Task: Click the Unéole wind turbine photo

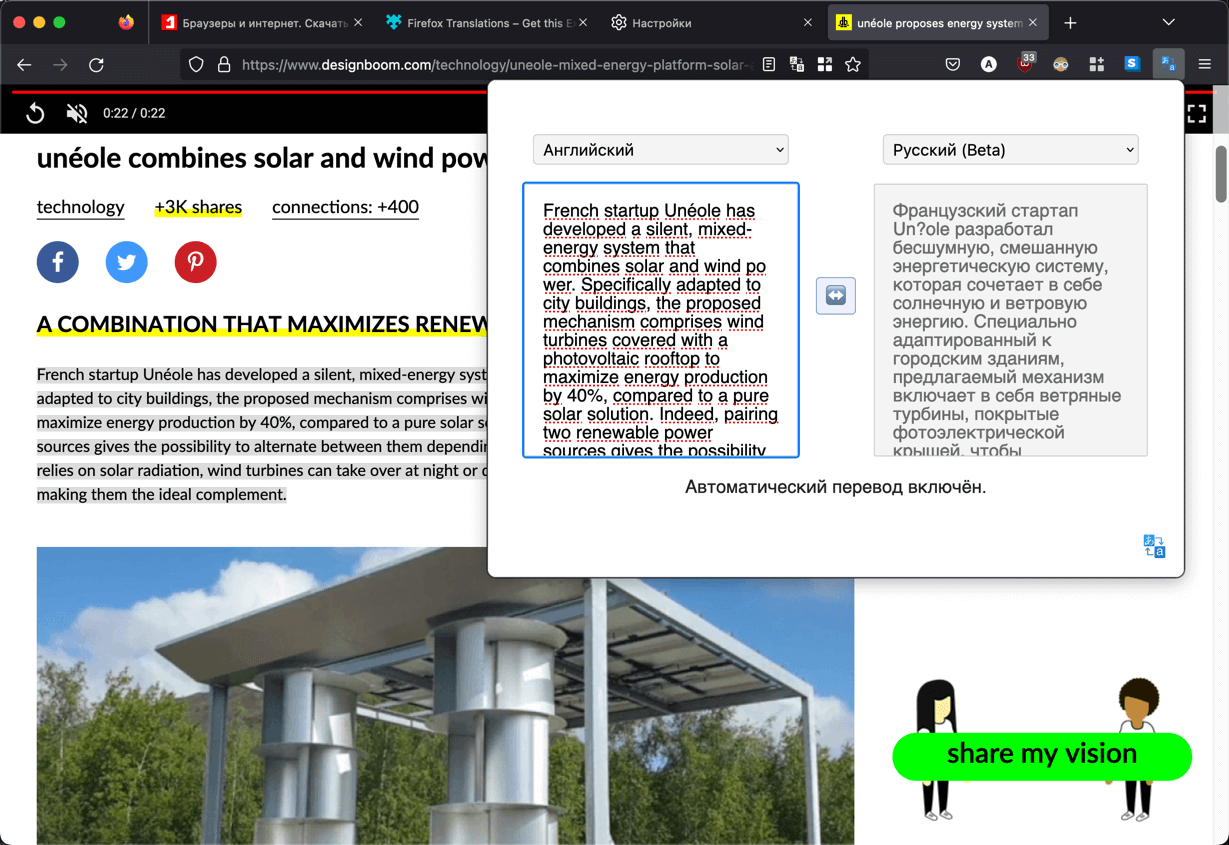Action: (445, 695)
